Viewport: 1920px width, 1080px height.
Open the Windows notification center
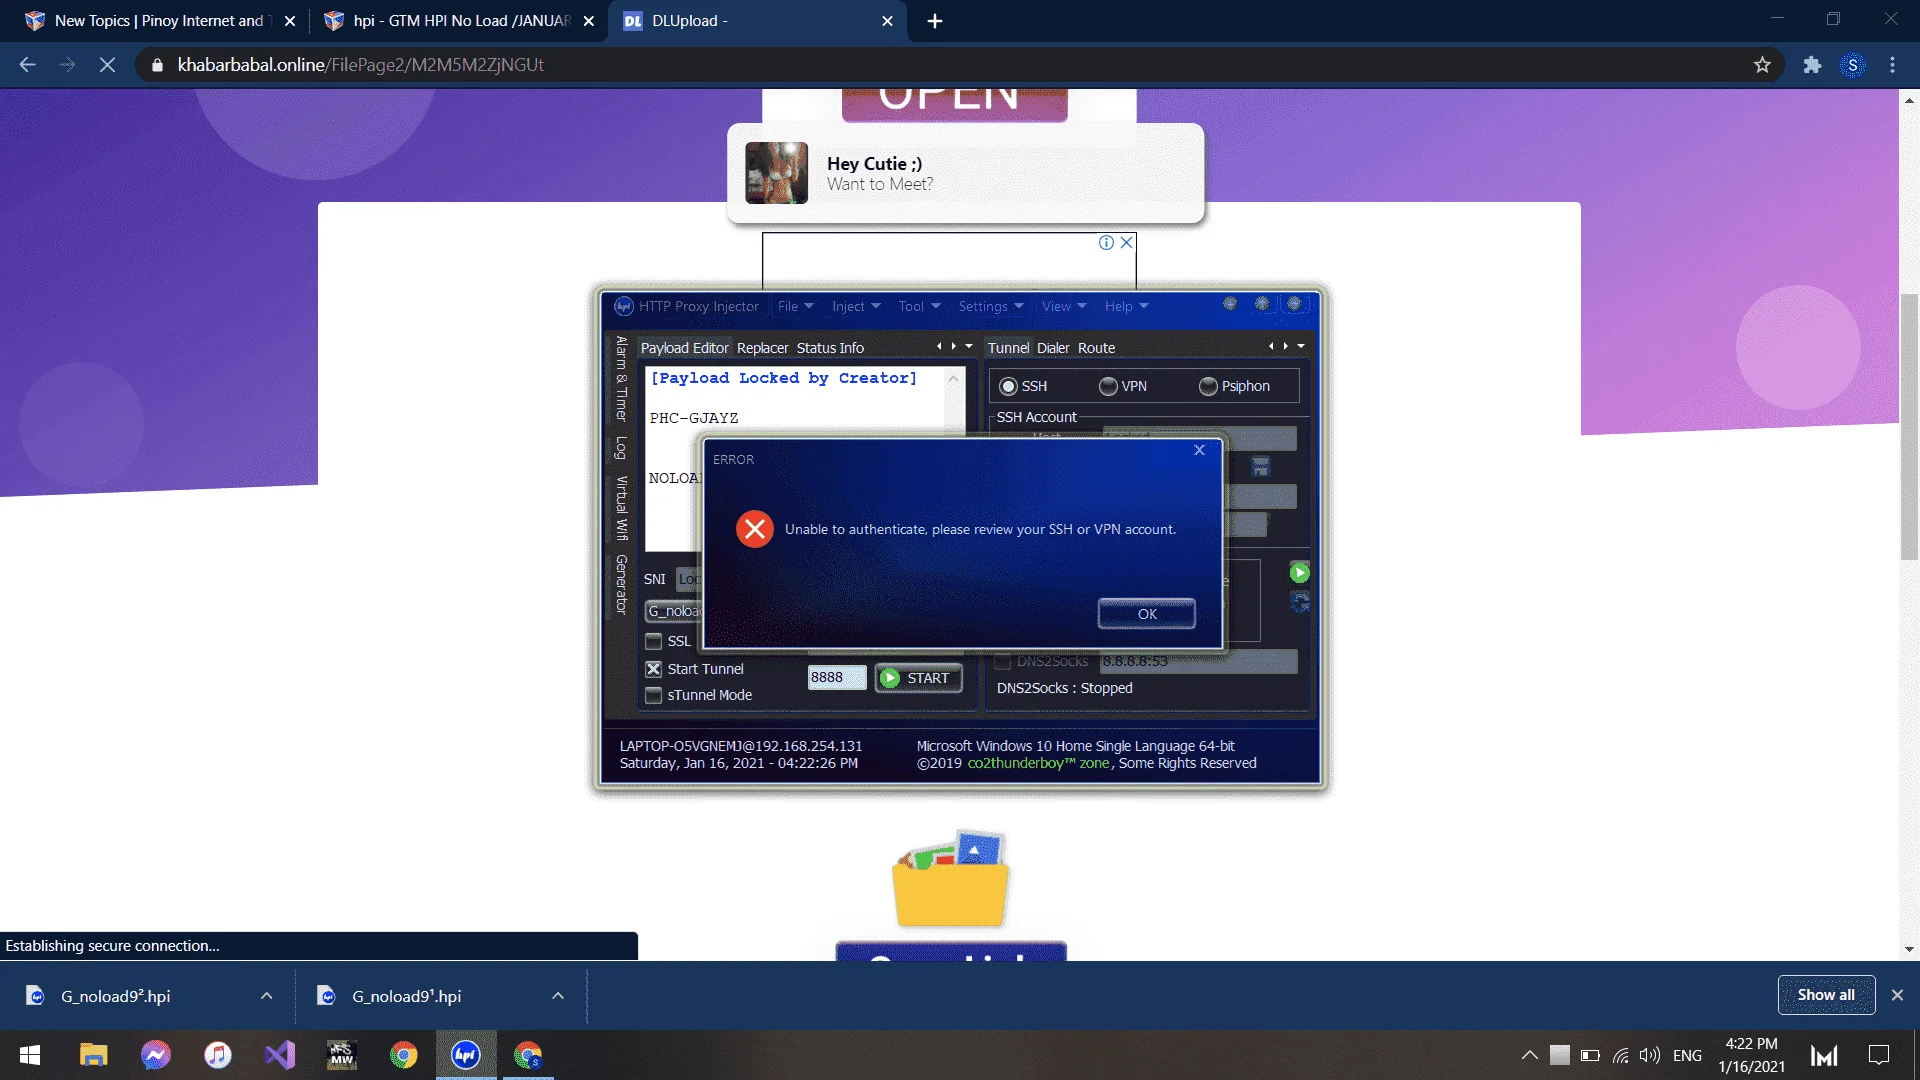(1879, 1055)
